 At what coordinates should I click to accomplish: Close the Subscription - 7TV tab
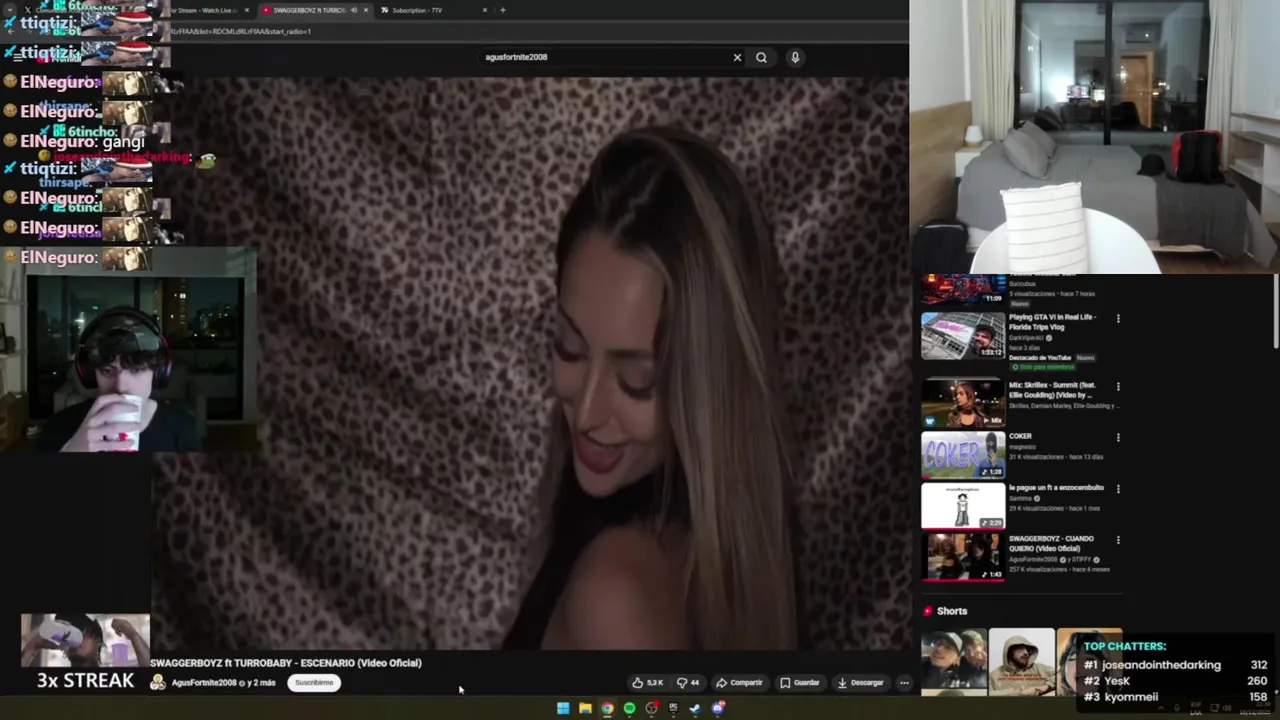tap(485, 10)
